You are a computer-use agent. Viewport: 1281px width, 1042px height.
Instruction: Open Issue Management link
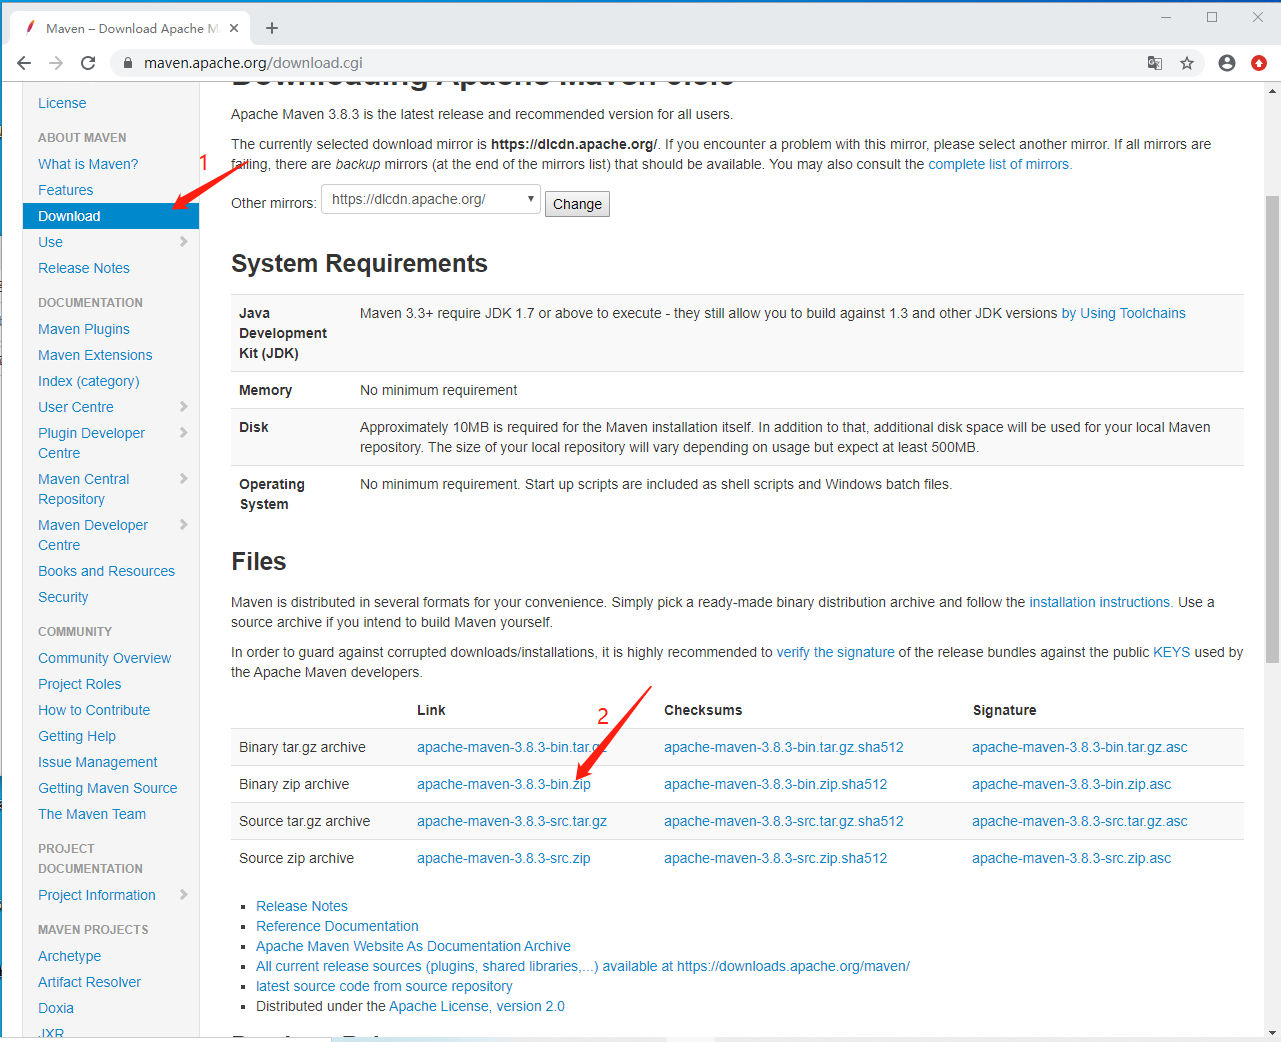pos(98,762)
